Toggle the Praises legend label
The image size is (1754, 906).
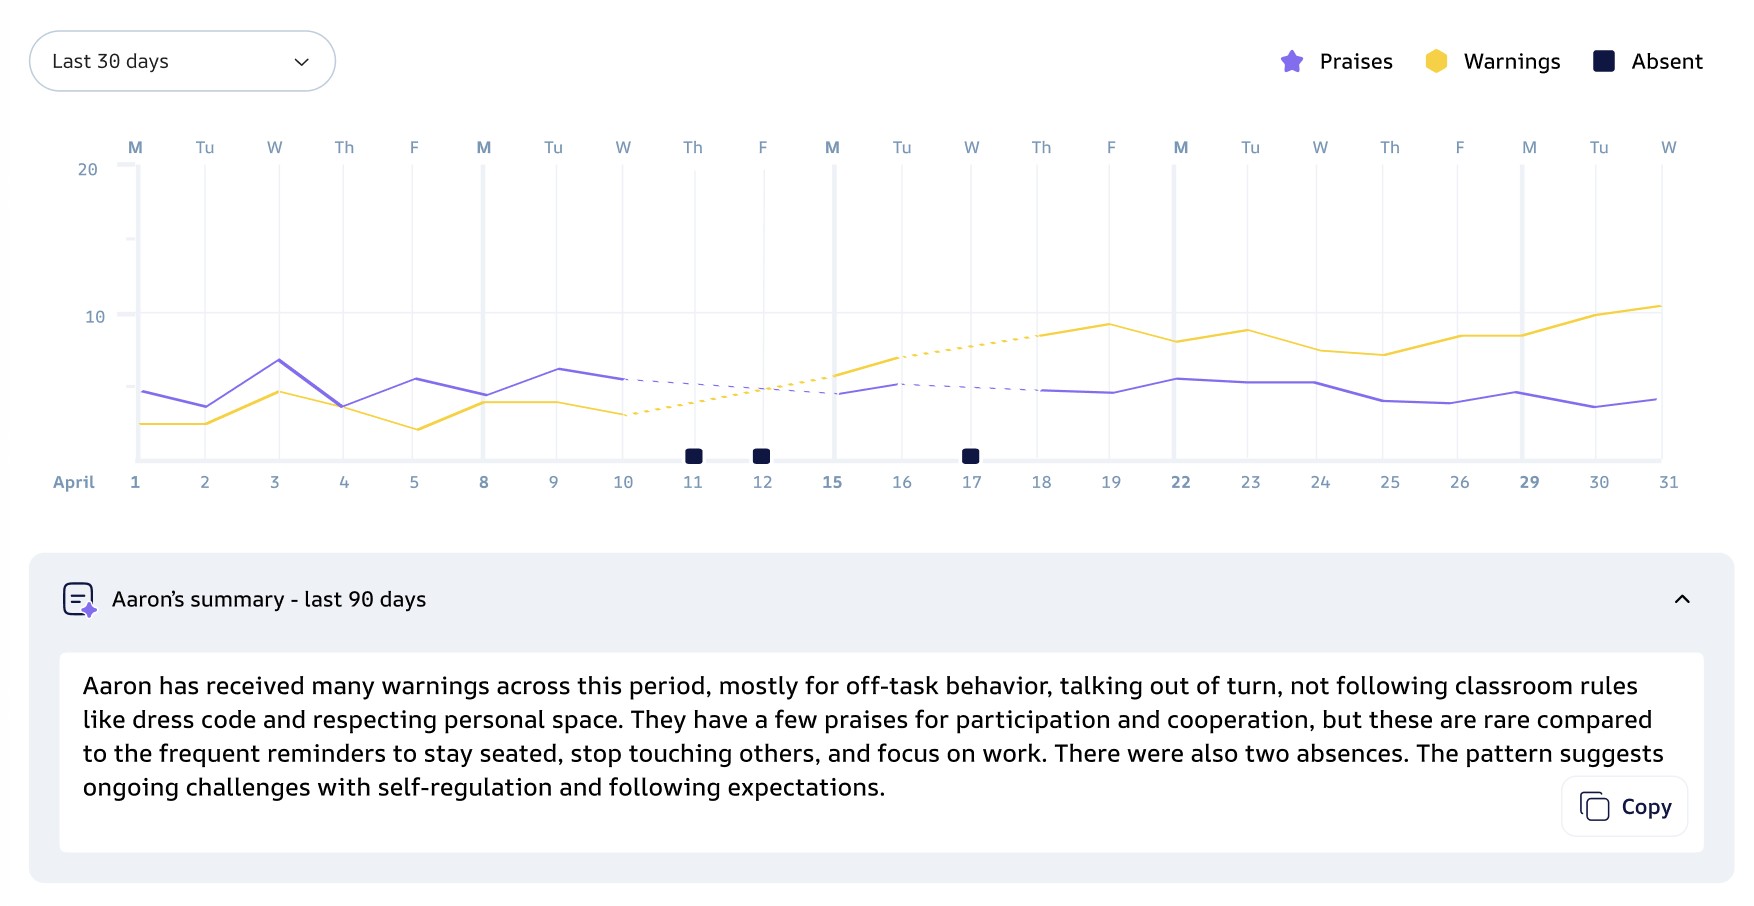coord(1356,61)
